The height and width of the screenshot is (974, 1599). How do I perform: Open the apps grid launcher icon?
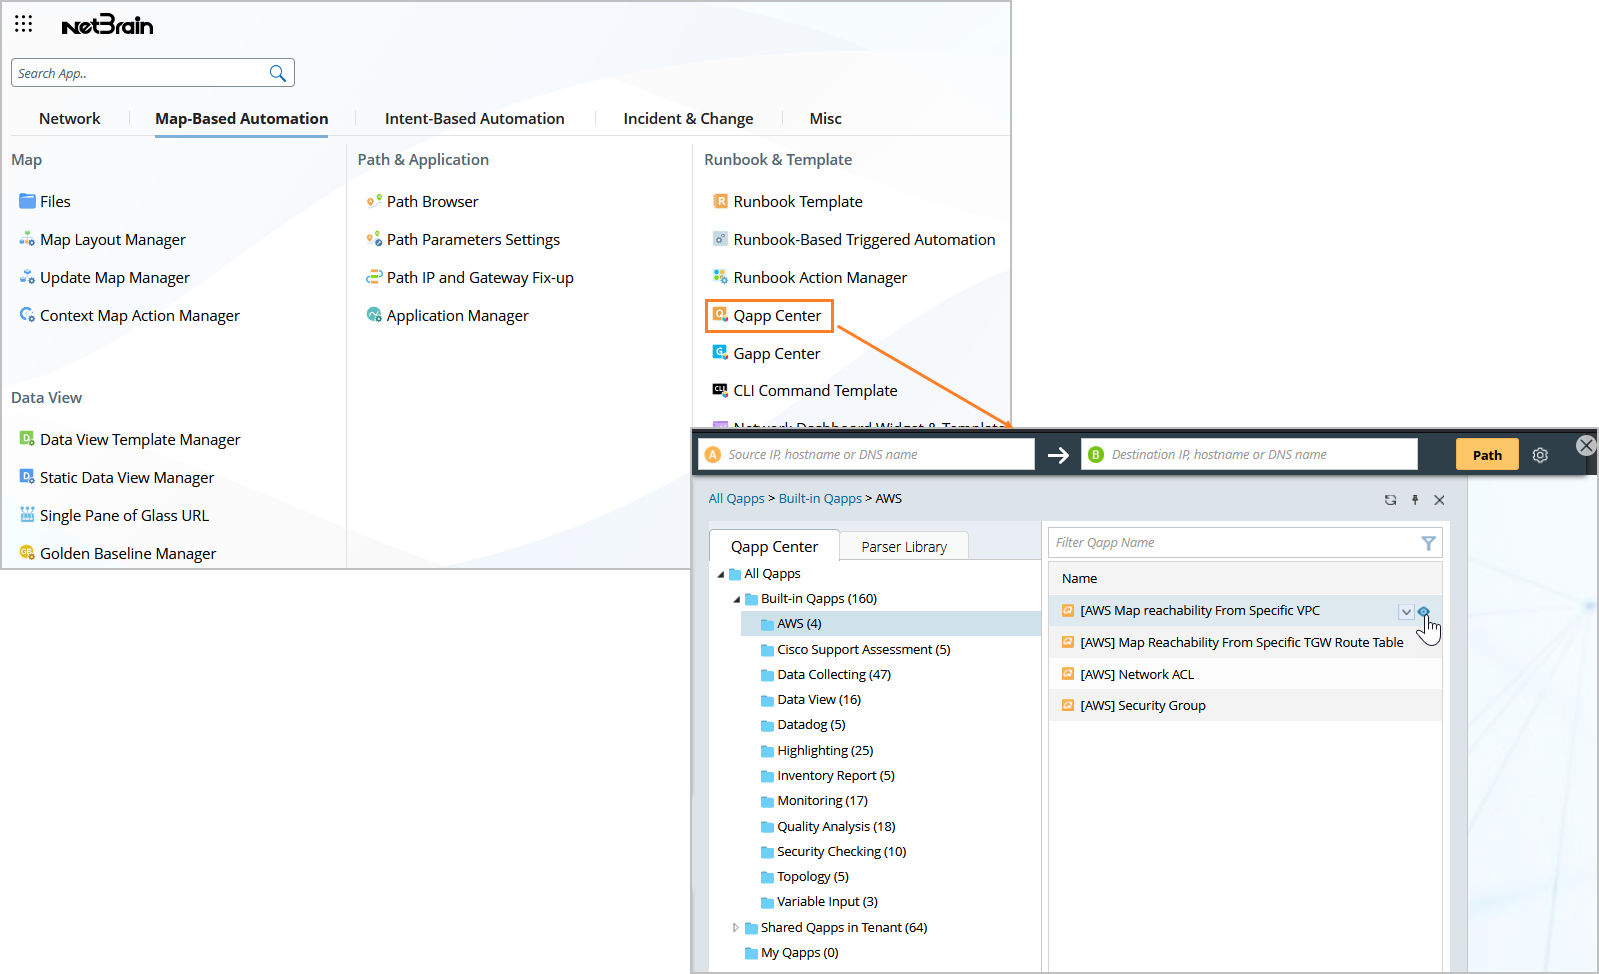24,24
